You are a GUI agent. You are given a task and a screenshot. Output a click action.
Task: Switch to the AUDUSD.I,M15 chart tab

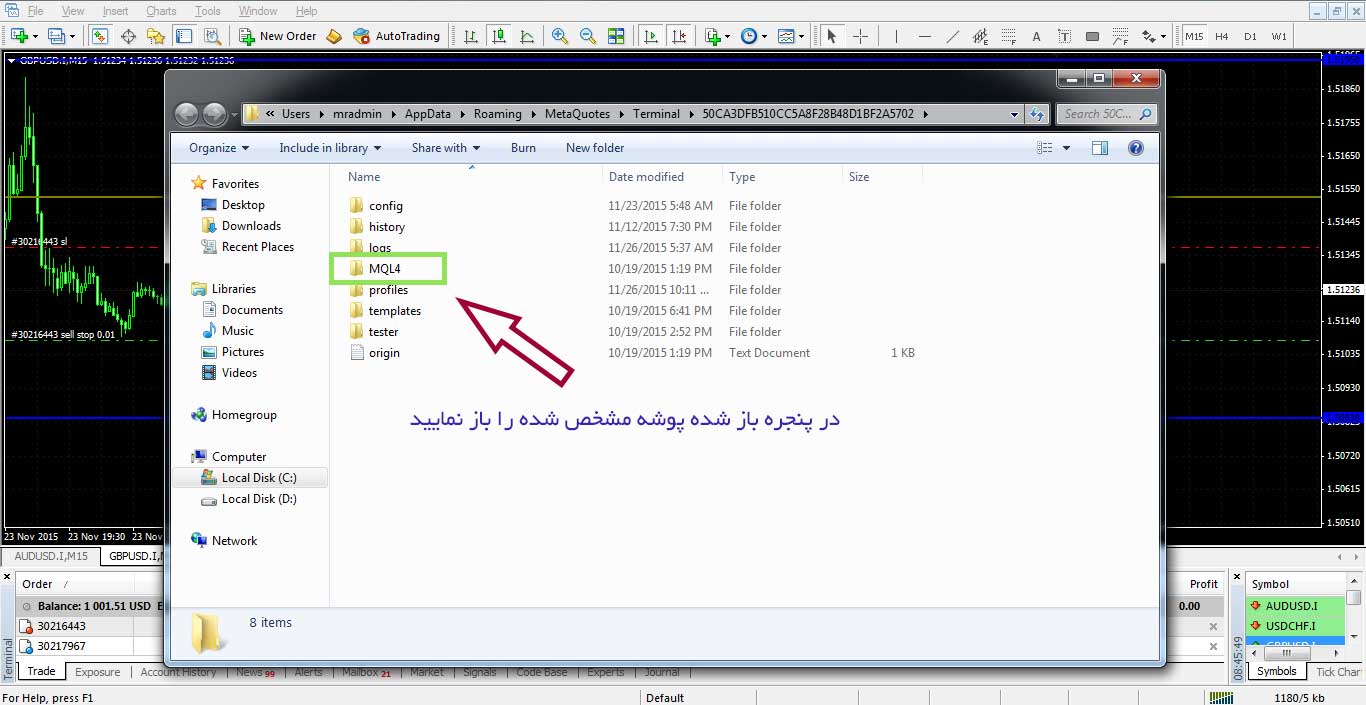pos(51,556)
